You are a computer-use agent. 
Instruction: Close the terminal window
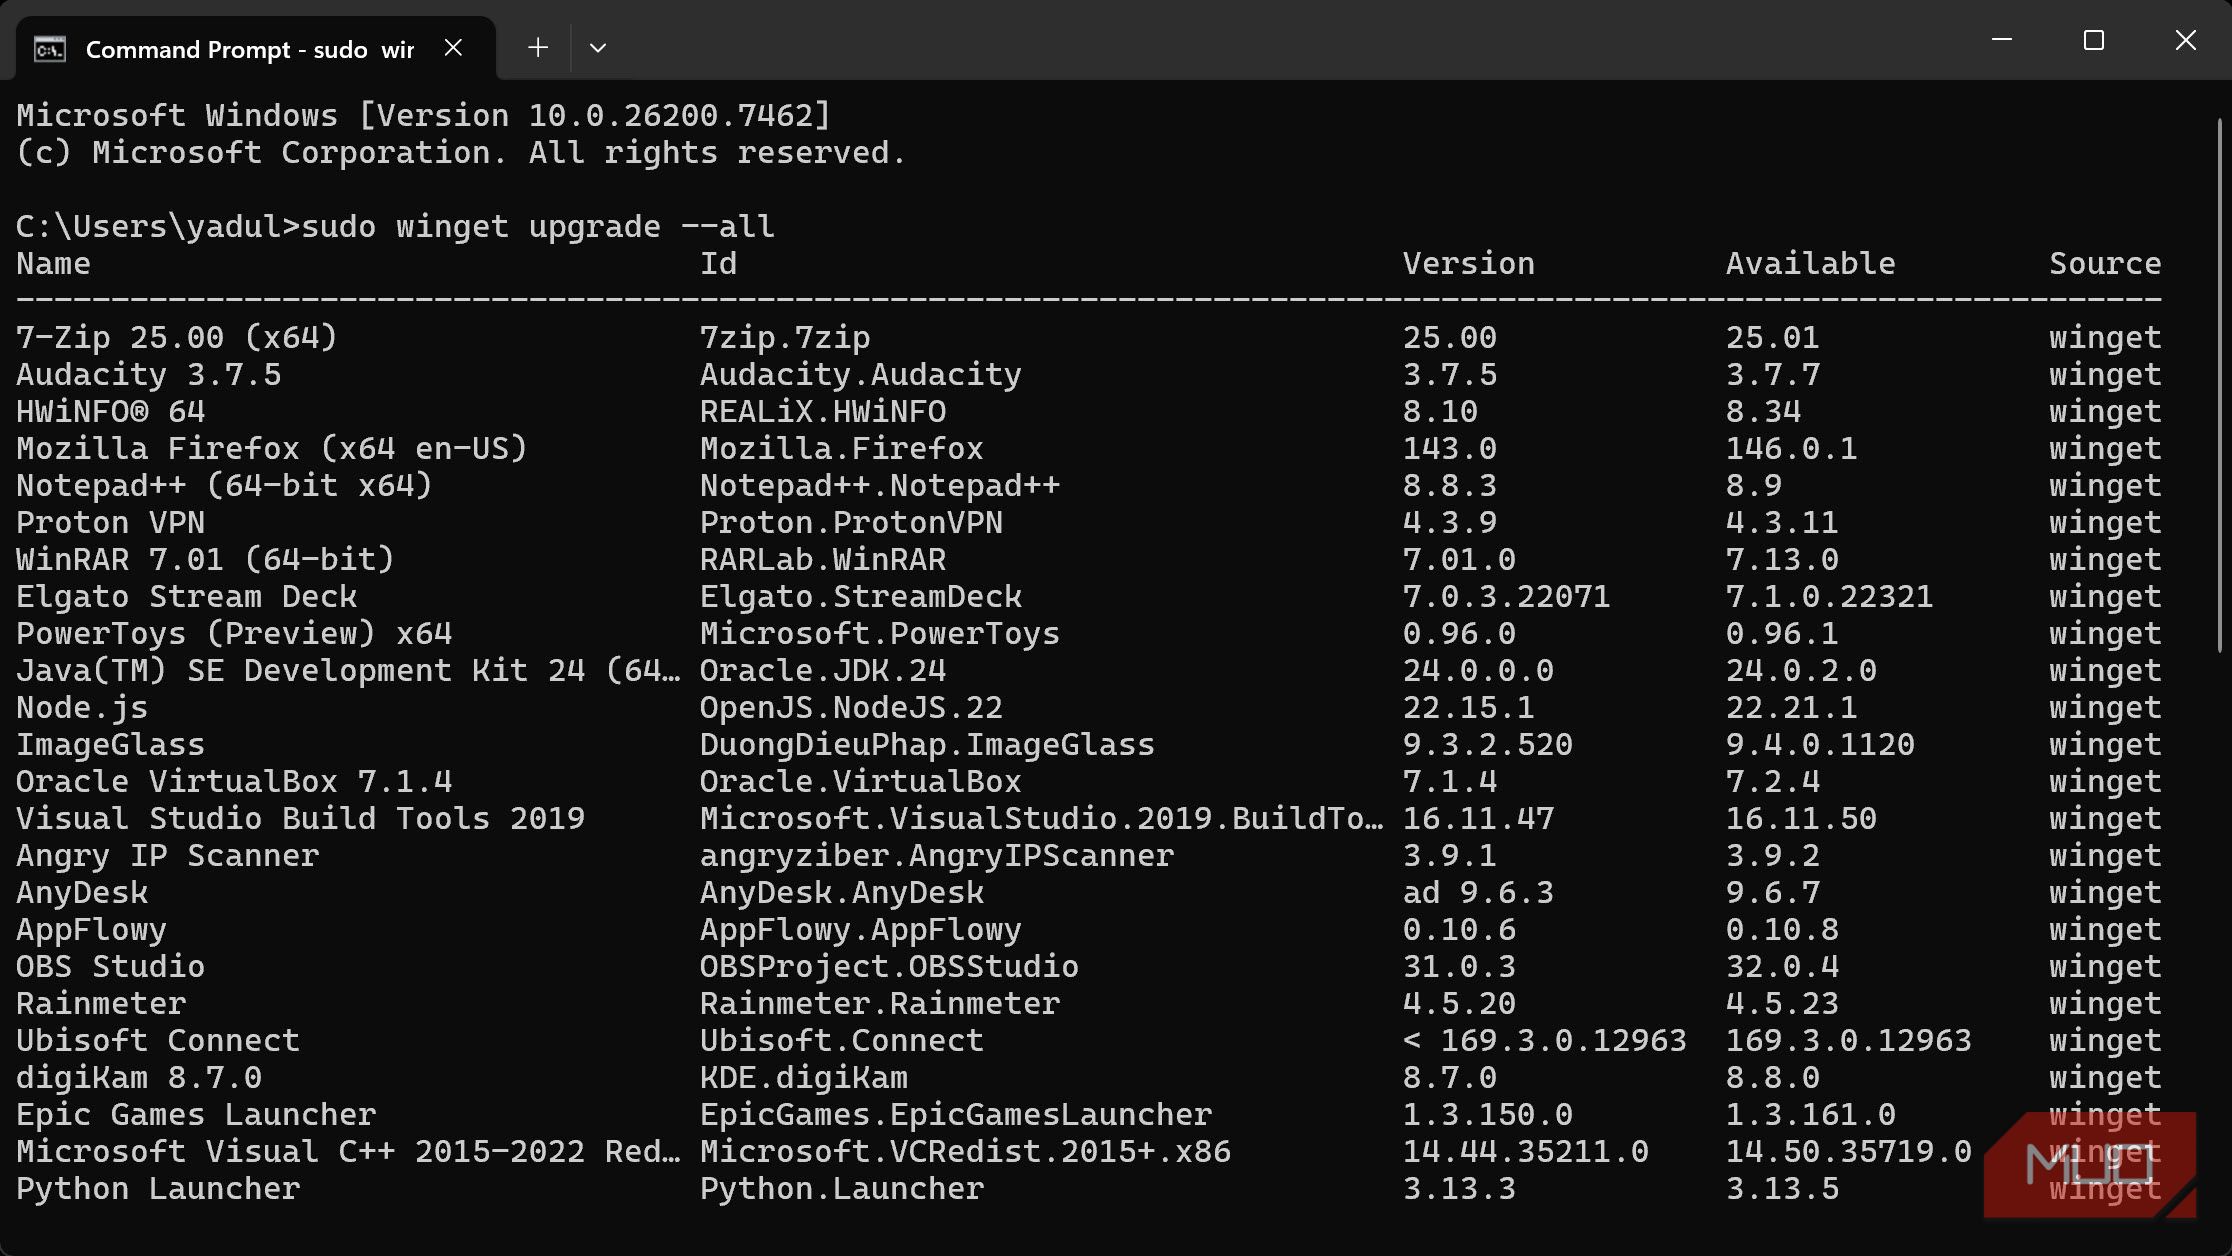(2185, 40)
